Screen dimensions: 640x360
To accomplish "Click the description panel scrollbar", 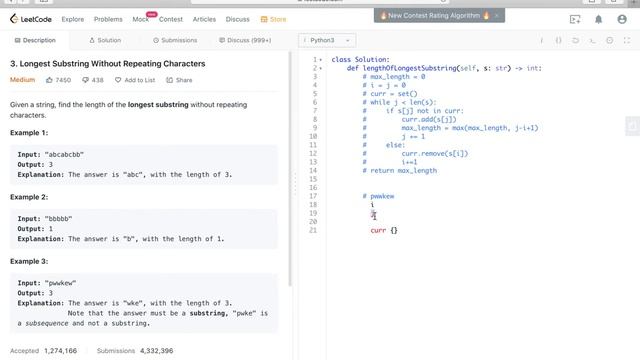I will point(290,169).
